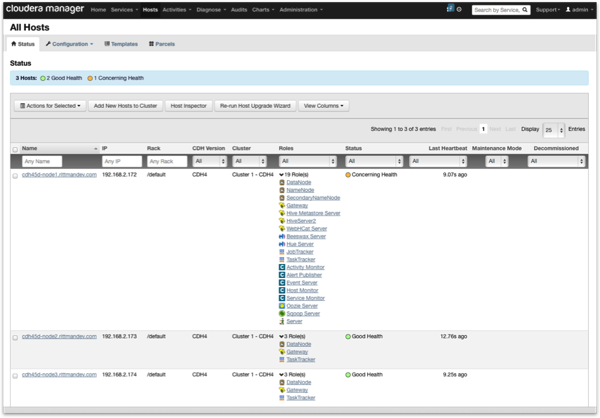The width and height of the screenshot is (600, 418).
Task: Open the Support menu
Action: 548,10
